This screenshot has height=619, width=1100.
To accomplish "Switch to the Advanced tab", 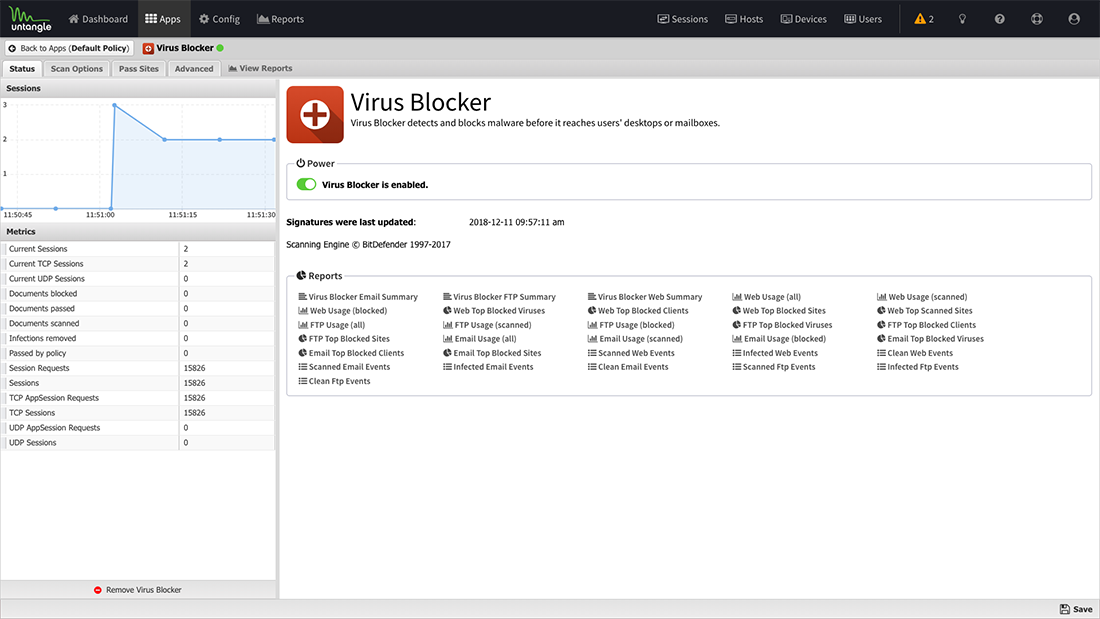I will coord(194,69).
